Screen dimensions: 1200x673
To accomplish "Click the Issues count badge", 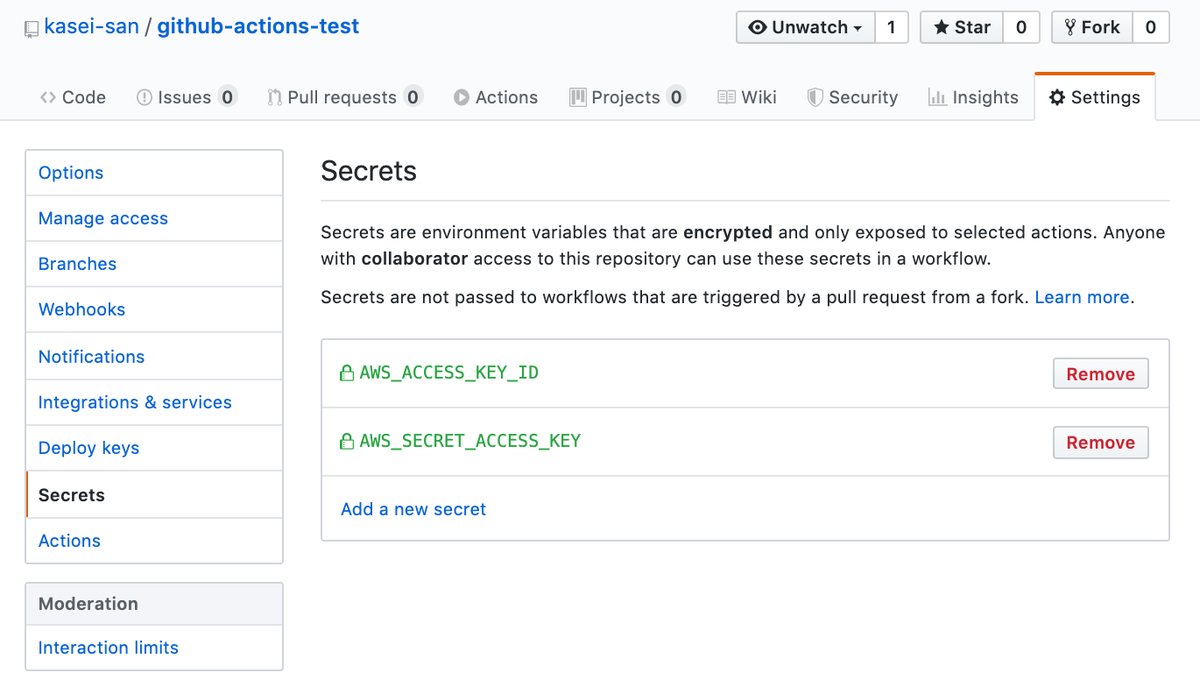I will (x=227, y=97).
